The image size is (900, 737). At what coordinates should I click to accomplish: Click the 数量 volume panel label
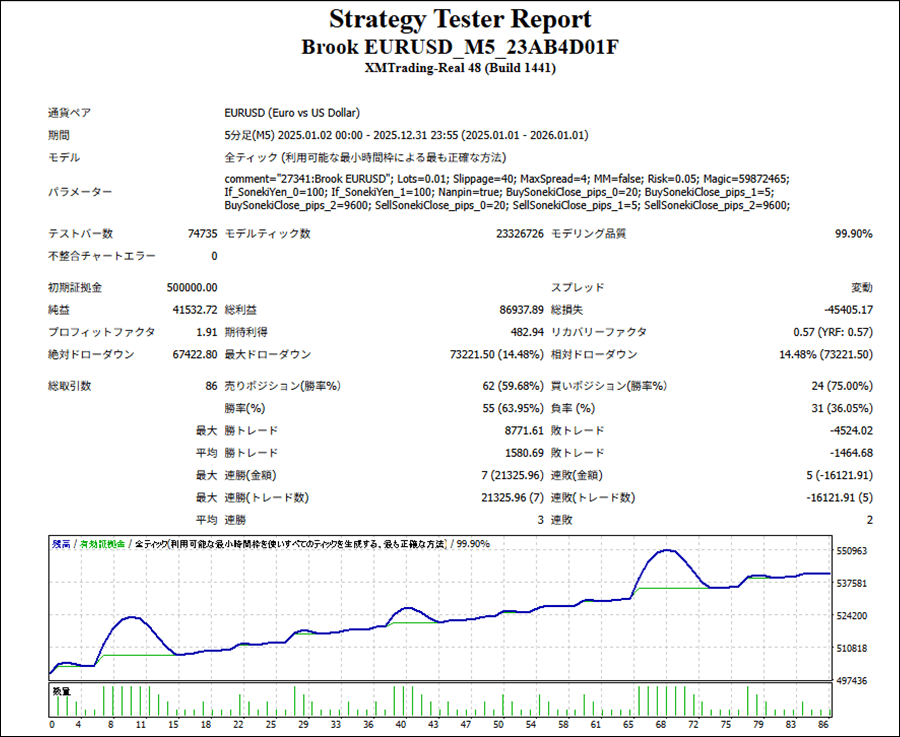[x=61, y=691]
